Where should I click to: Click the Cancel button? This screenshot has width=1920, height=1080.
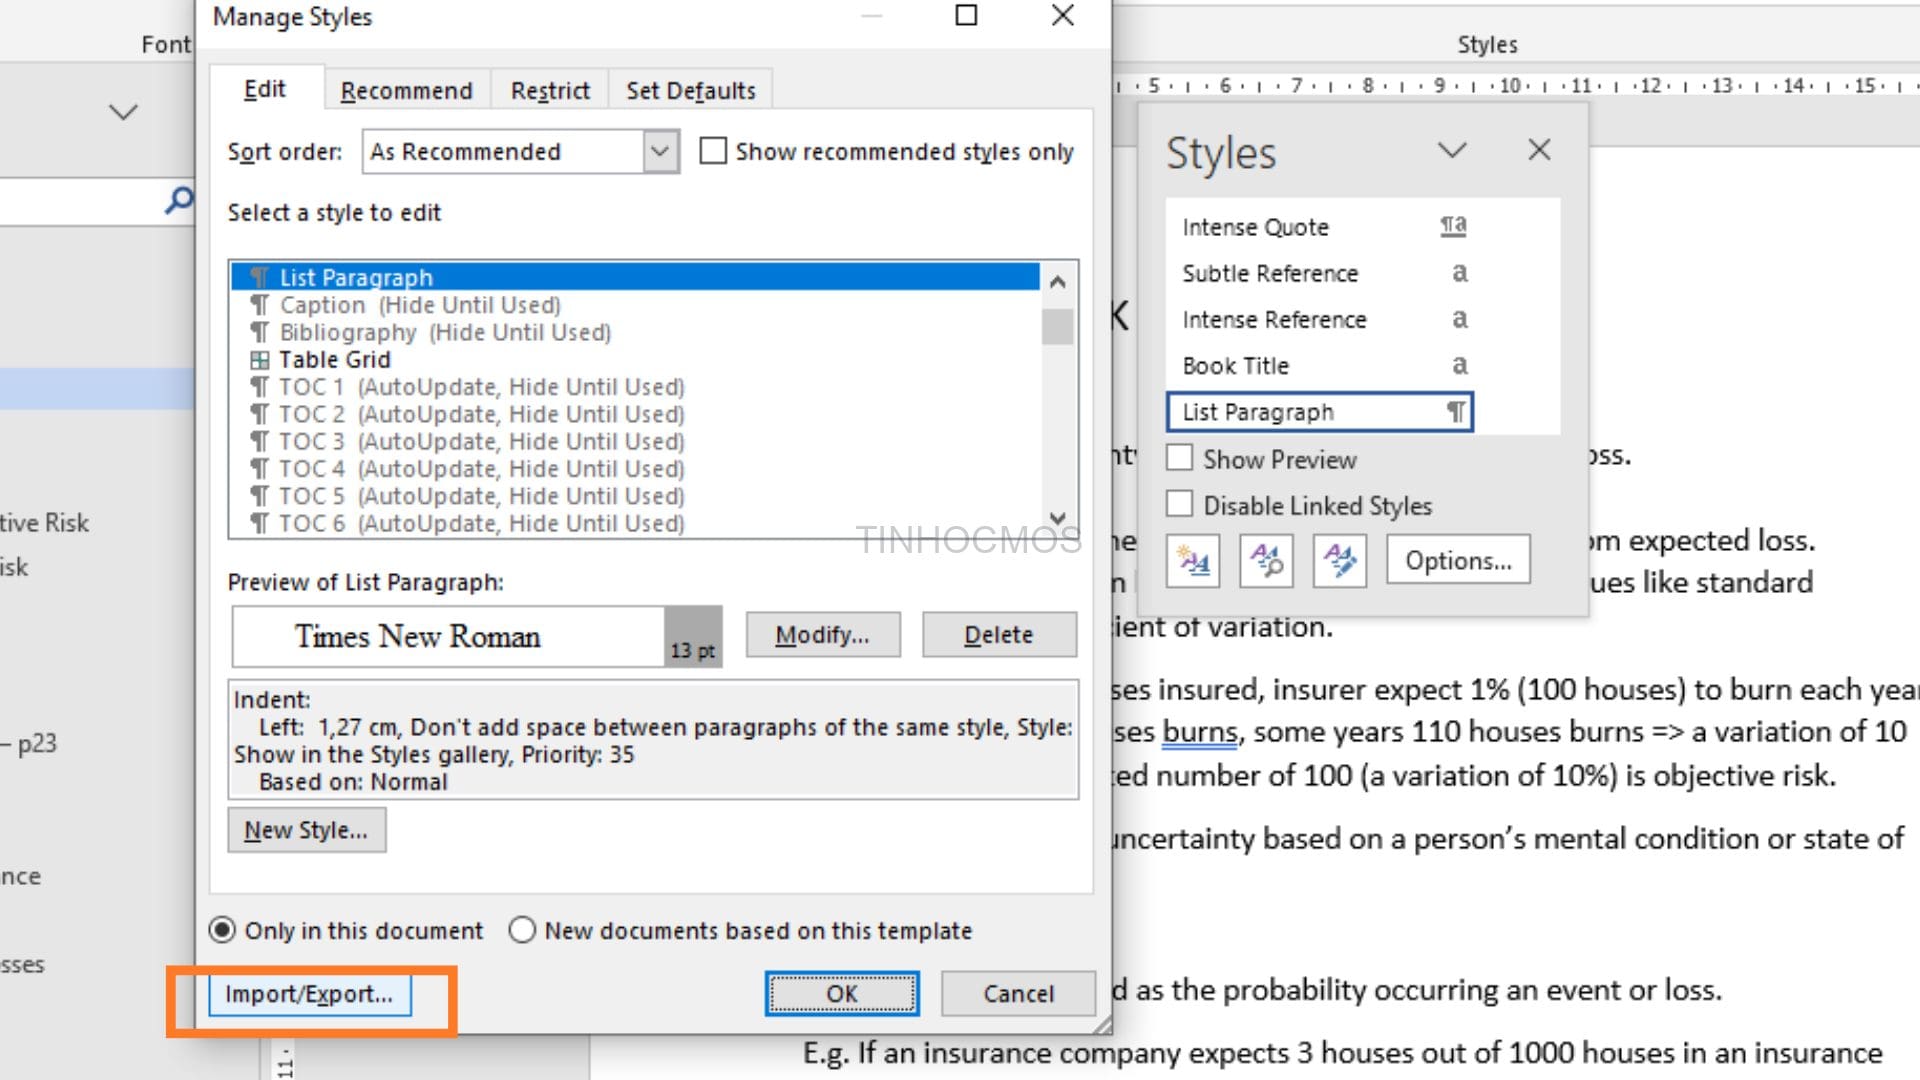1018,994
